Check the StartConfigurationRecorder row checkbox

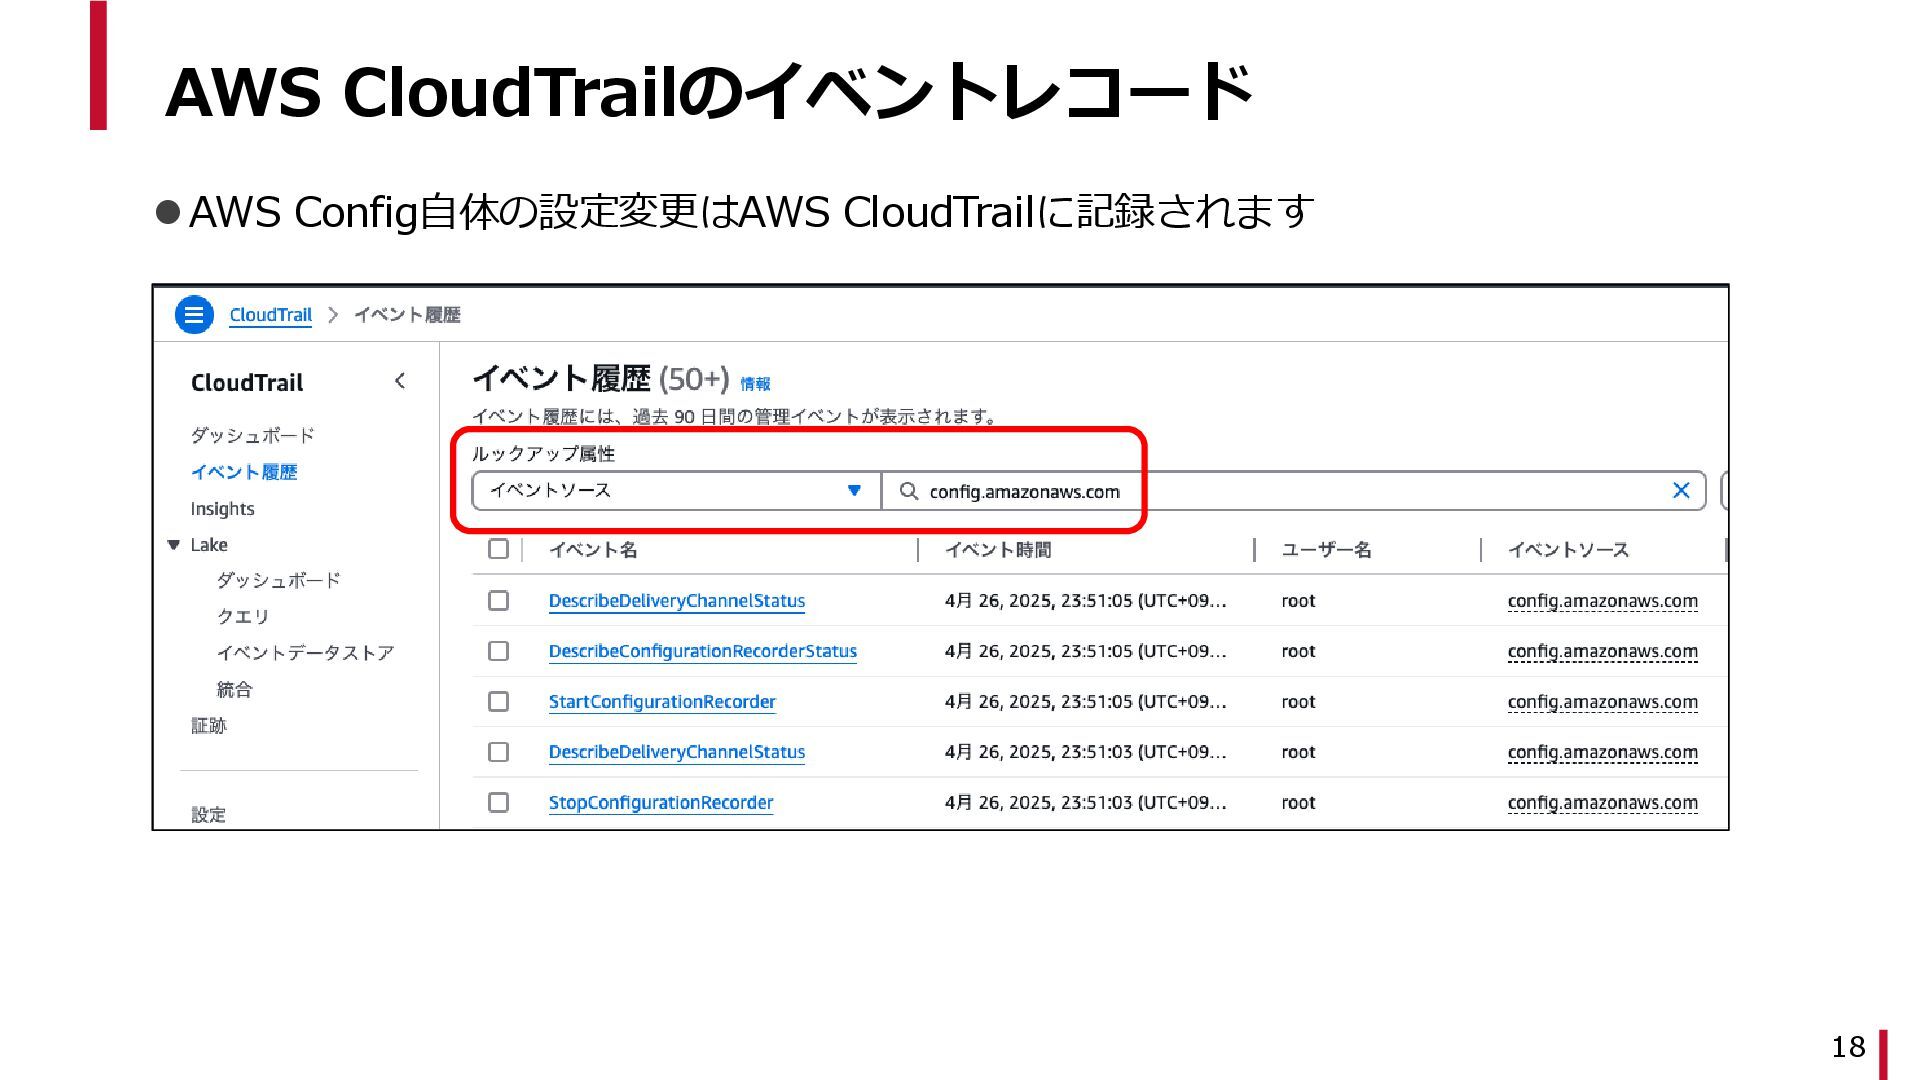(498, 702)
